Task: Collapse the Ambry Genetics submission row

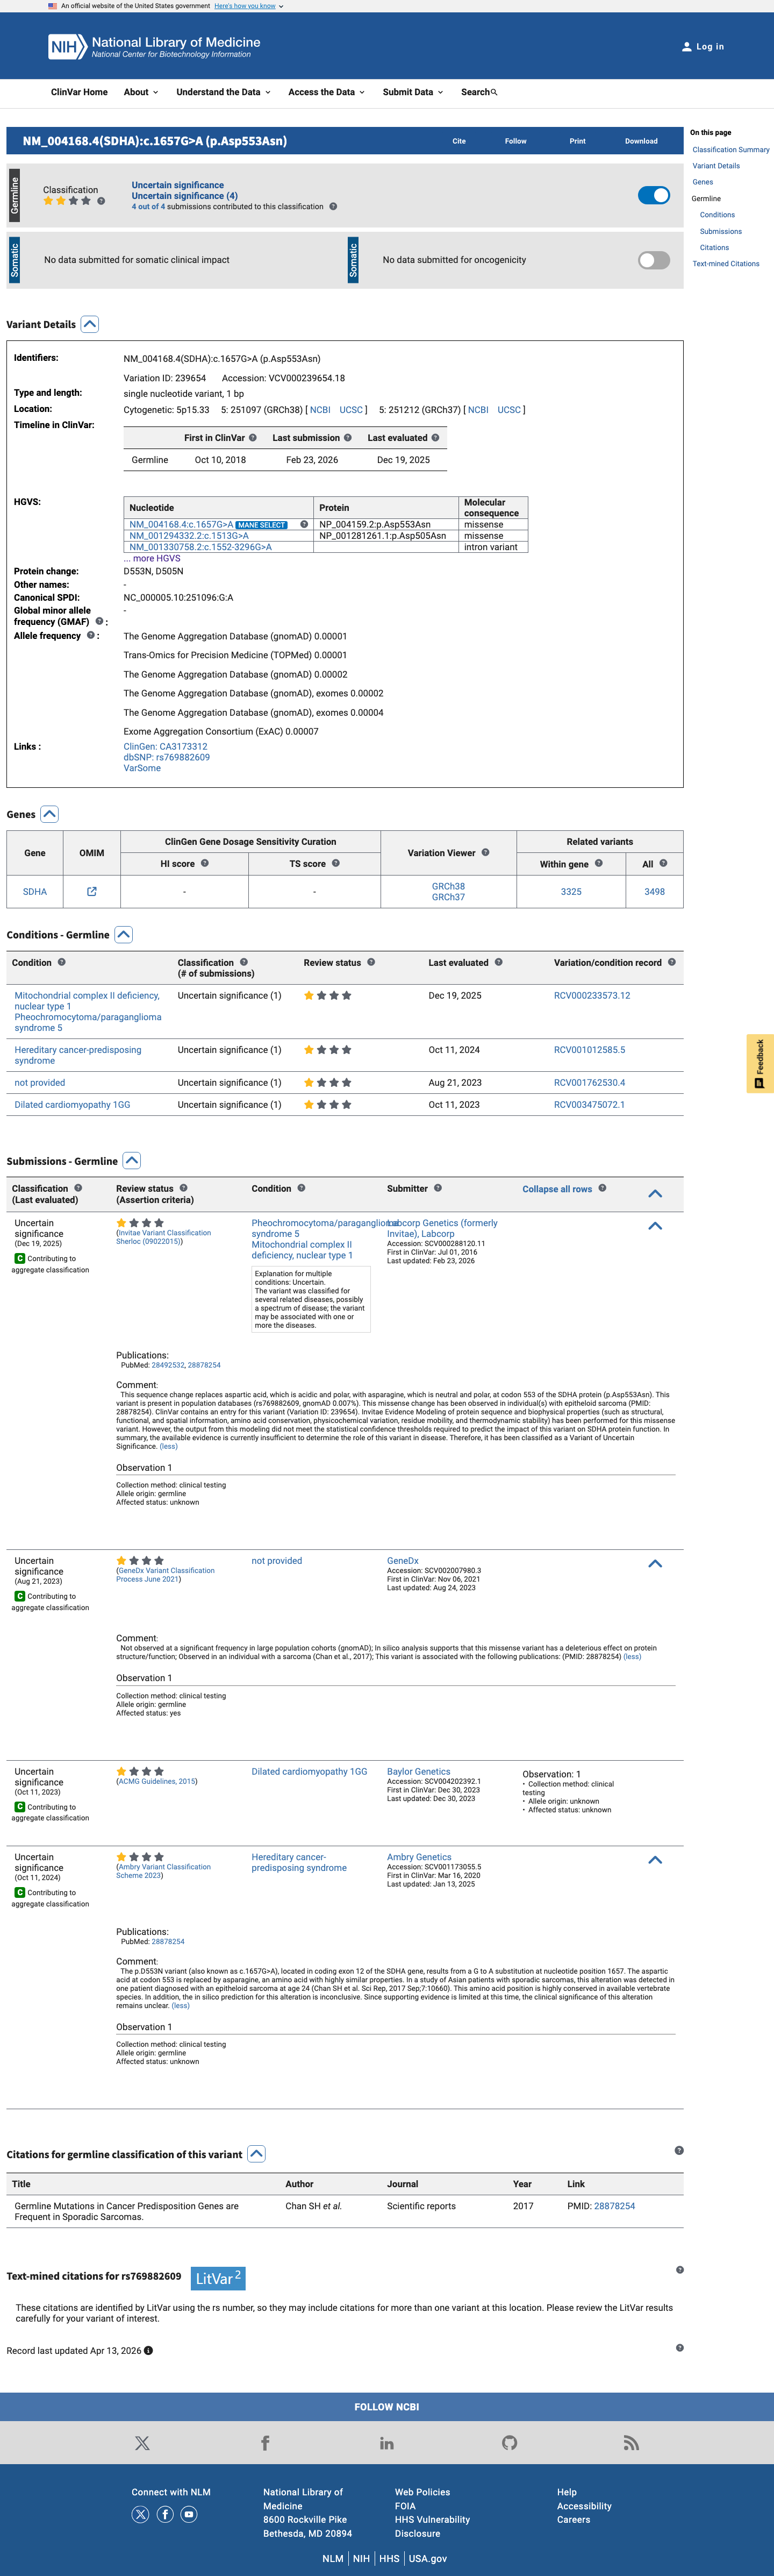Action: click(655, 1860)
